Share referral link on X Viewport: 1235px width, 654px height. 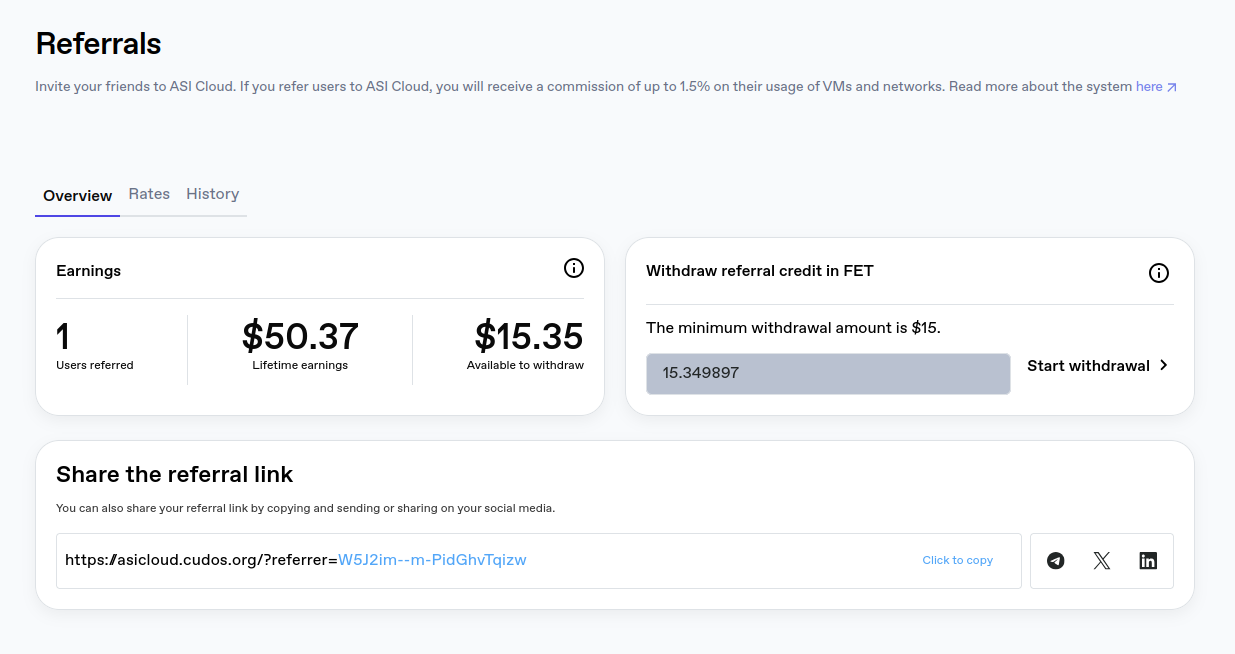pyautogui.click(x=1101, y=561)
